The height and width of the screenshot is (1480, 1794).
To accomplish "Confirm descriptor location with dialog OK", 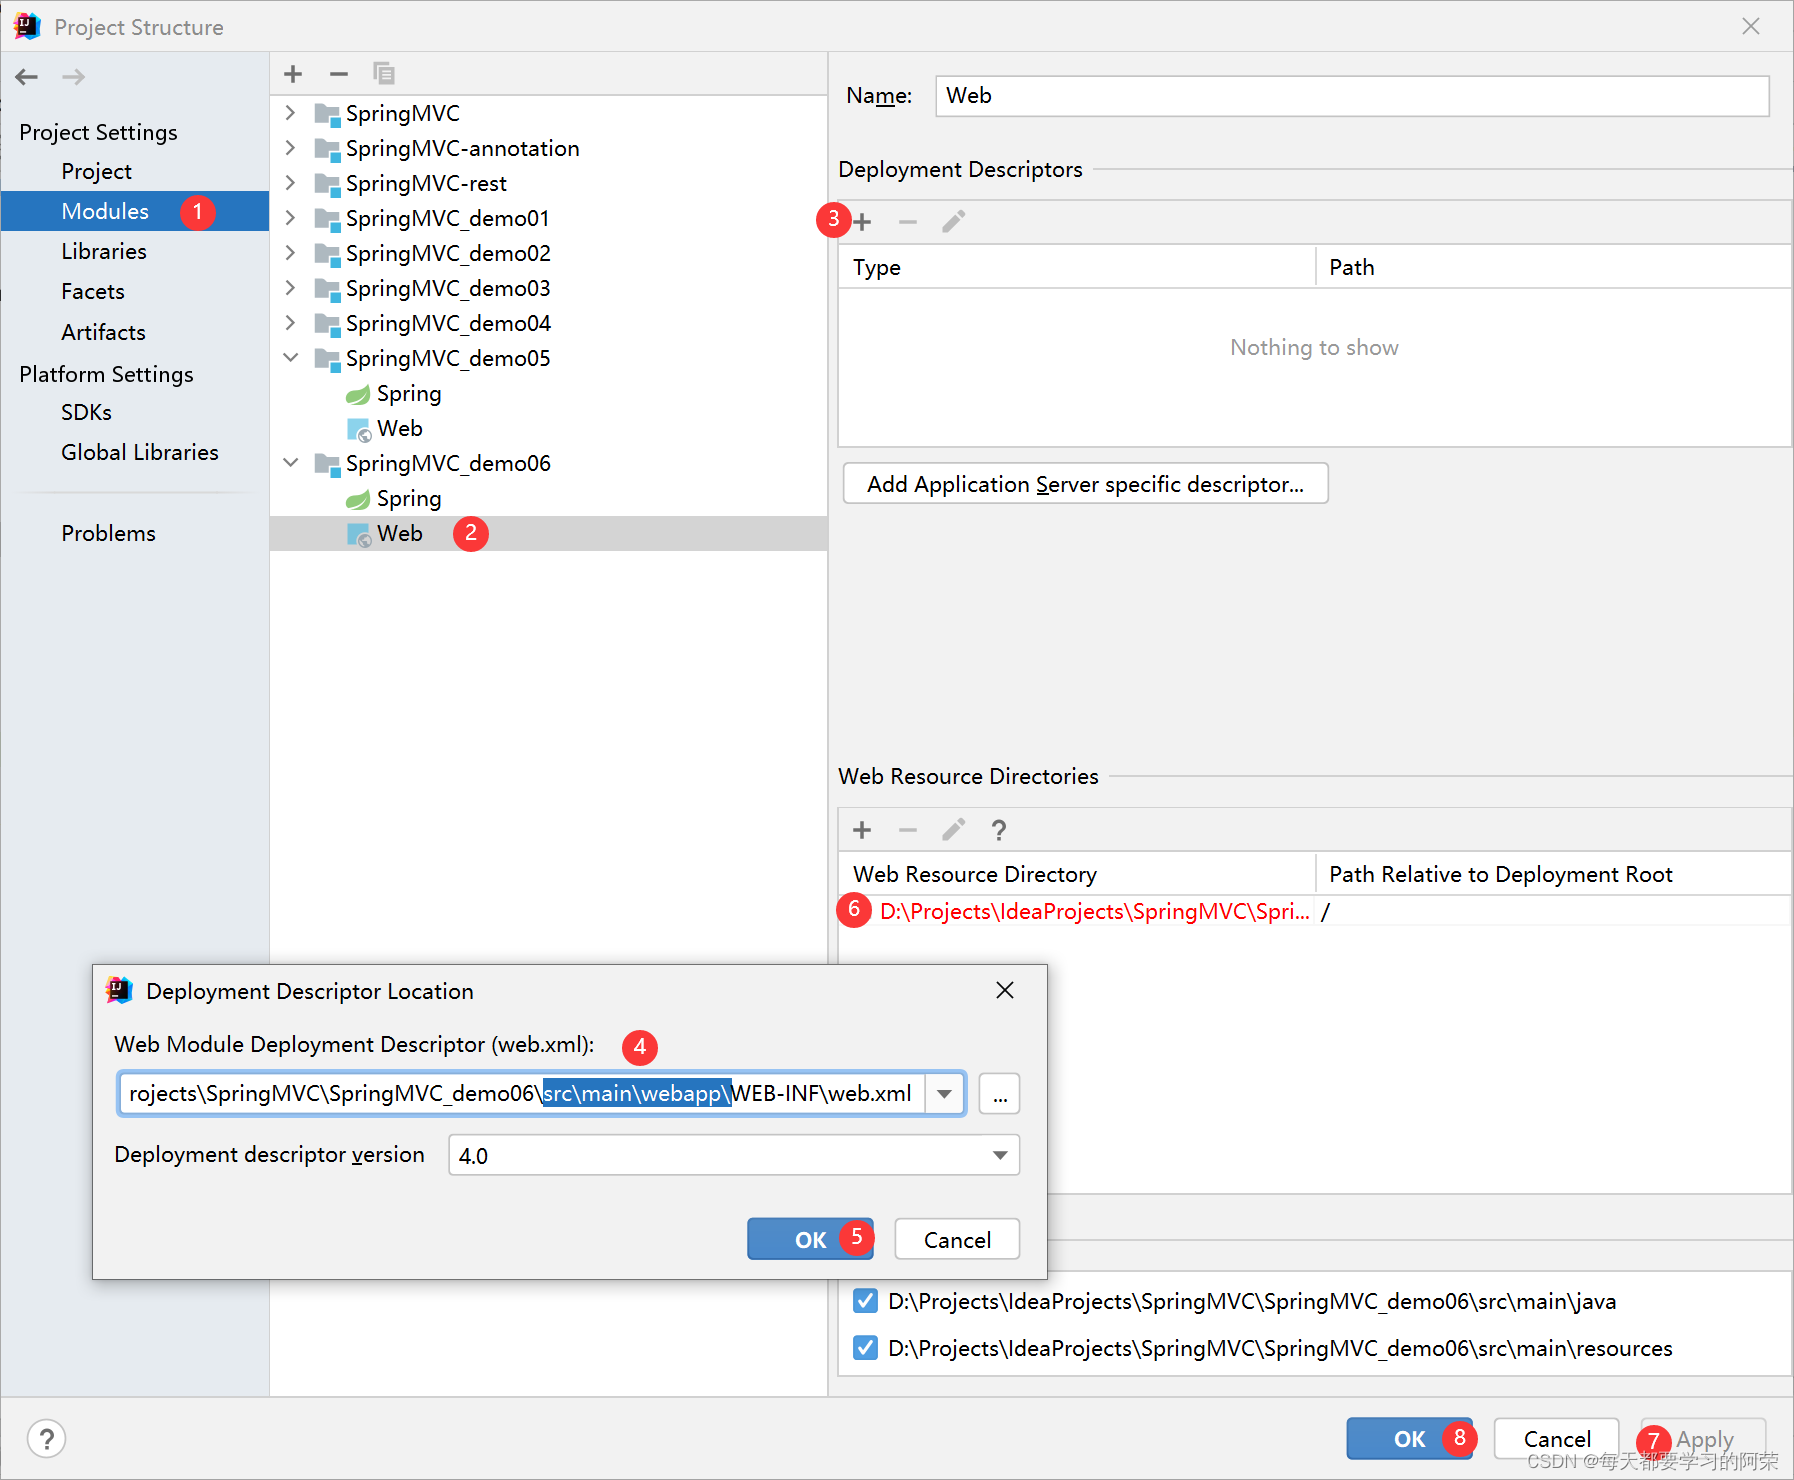I will click(x=811, y=1240).
